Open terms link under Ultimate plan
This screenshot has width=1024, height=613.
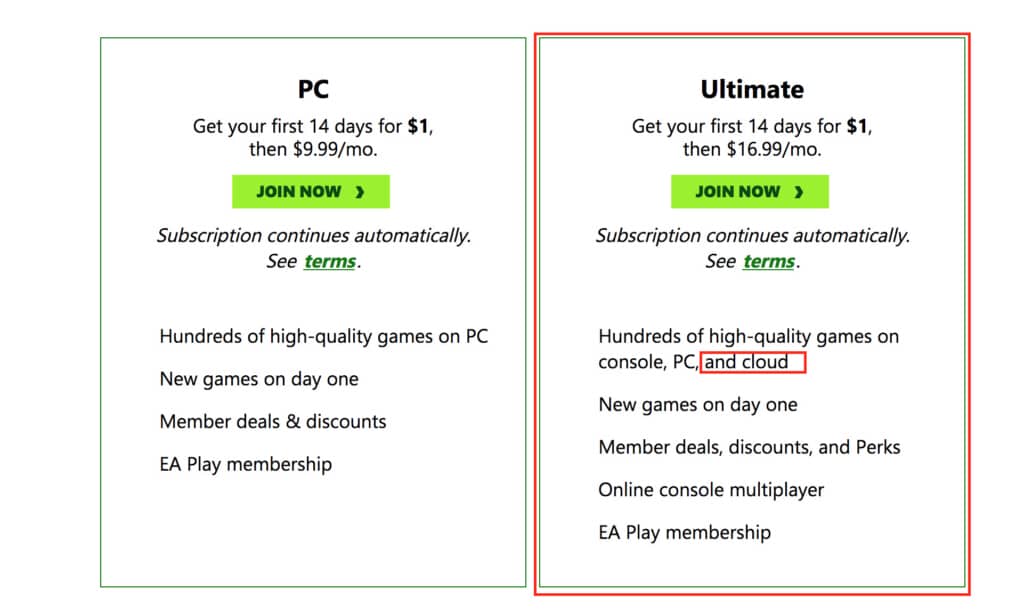769,261
